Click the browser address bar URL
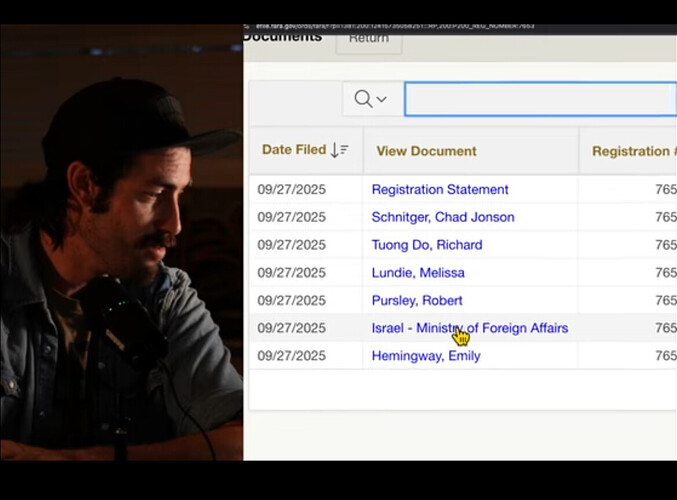The image size is (677, 500). pos(395,26)
